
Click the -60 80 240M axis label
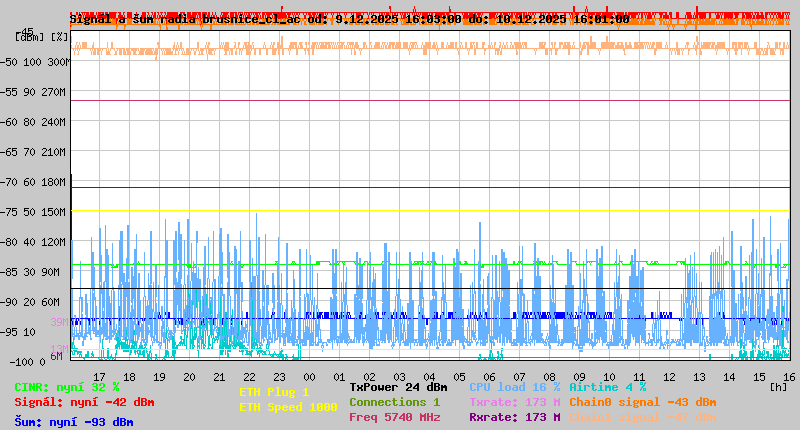(33, 122)
